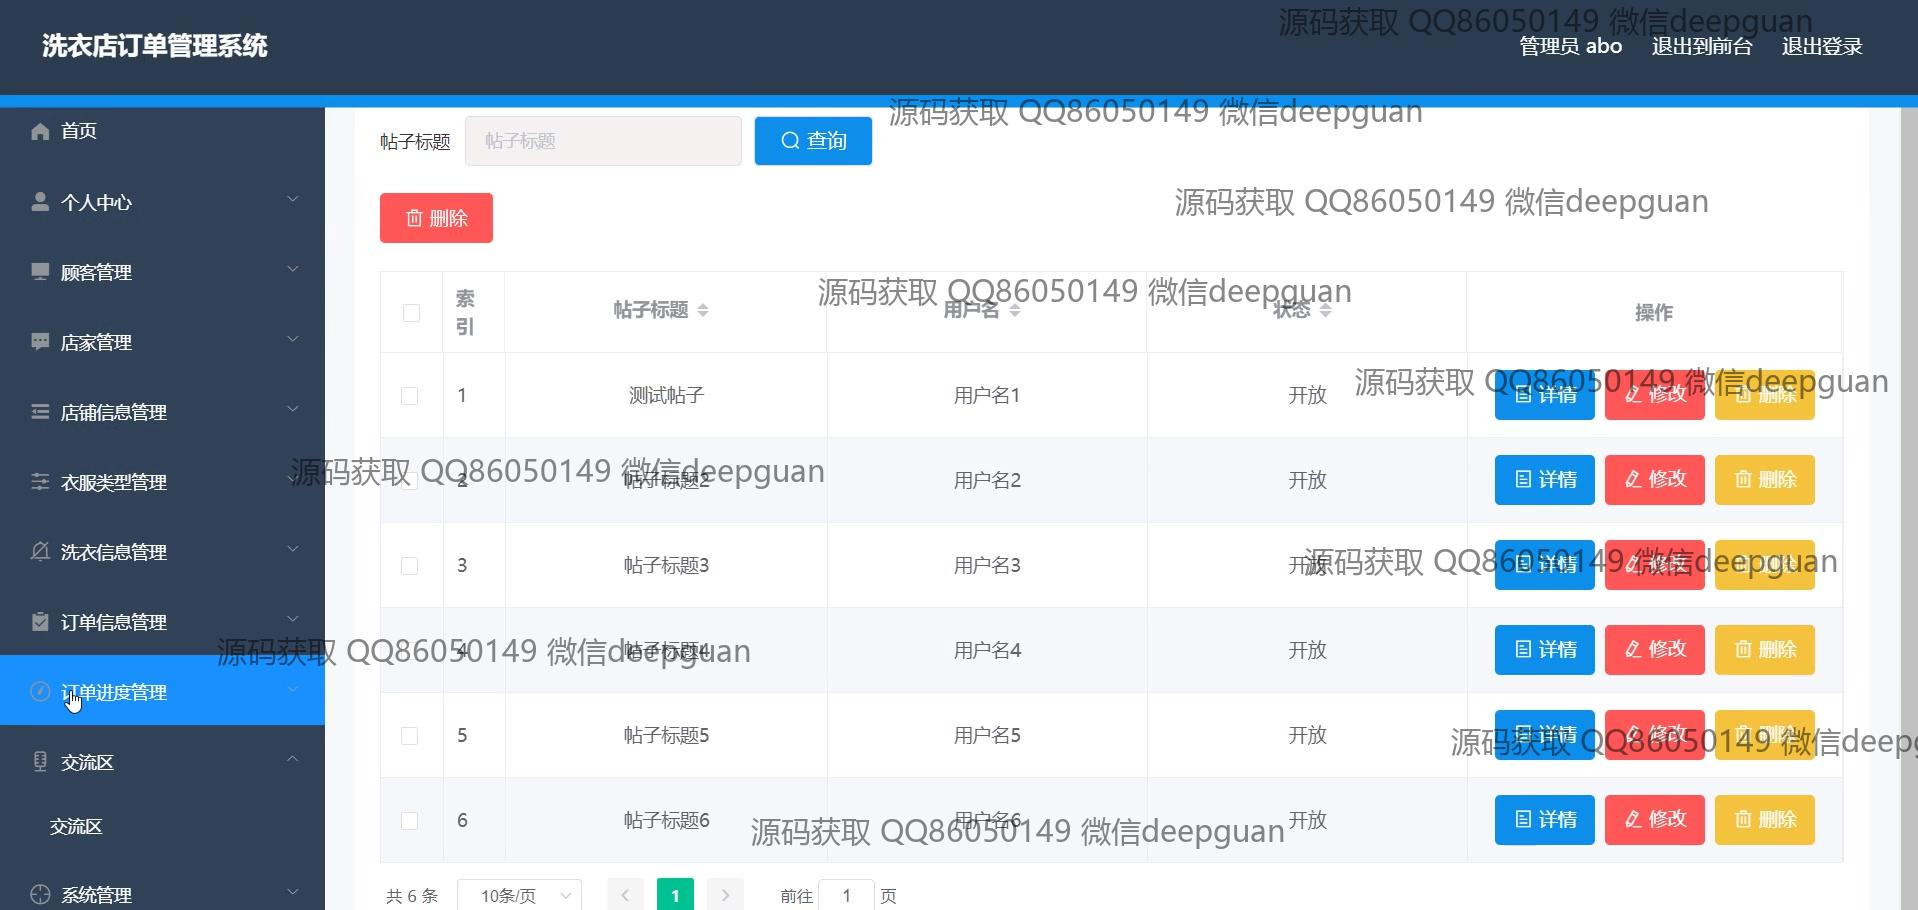This screenshot has width=1918, height=910.
Task: Expand 洗衣信息管理 menu chevron
Action: coord(293,549)
